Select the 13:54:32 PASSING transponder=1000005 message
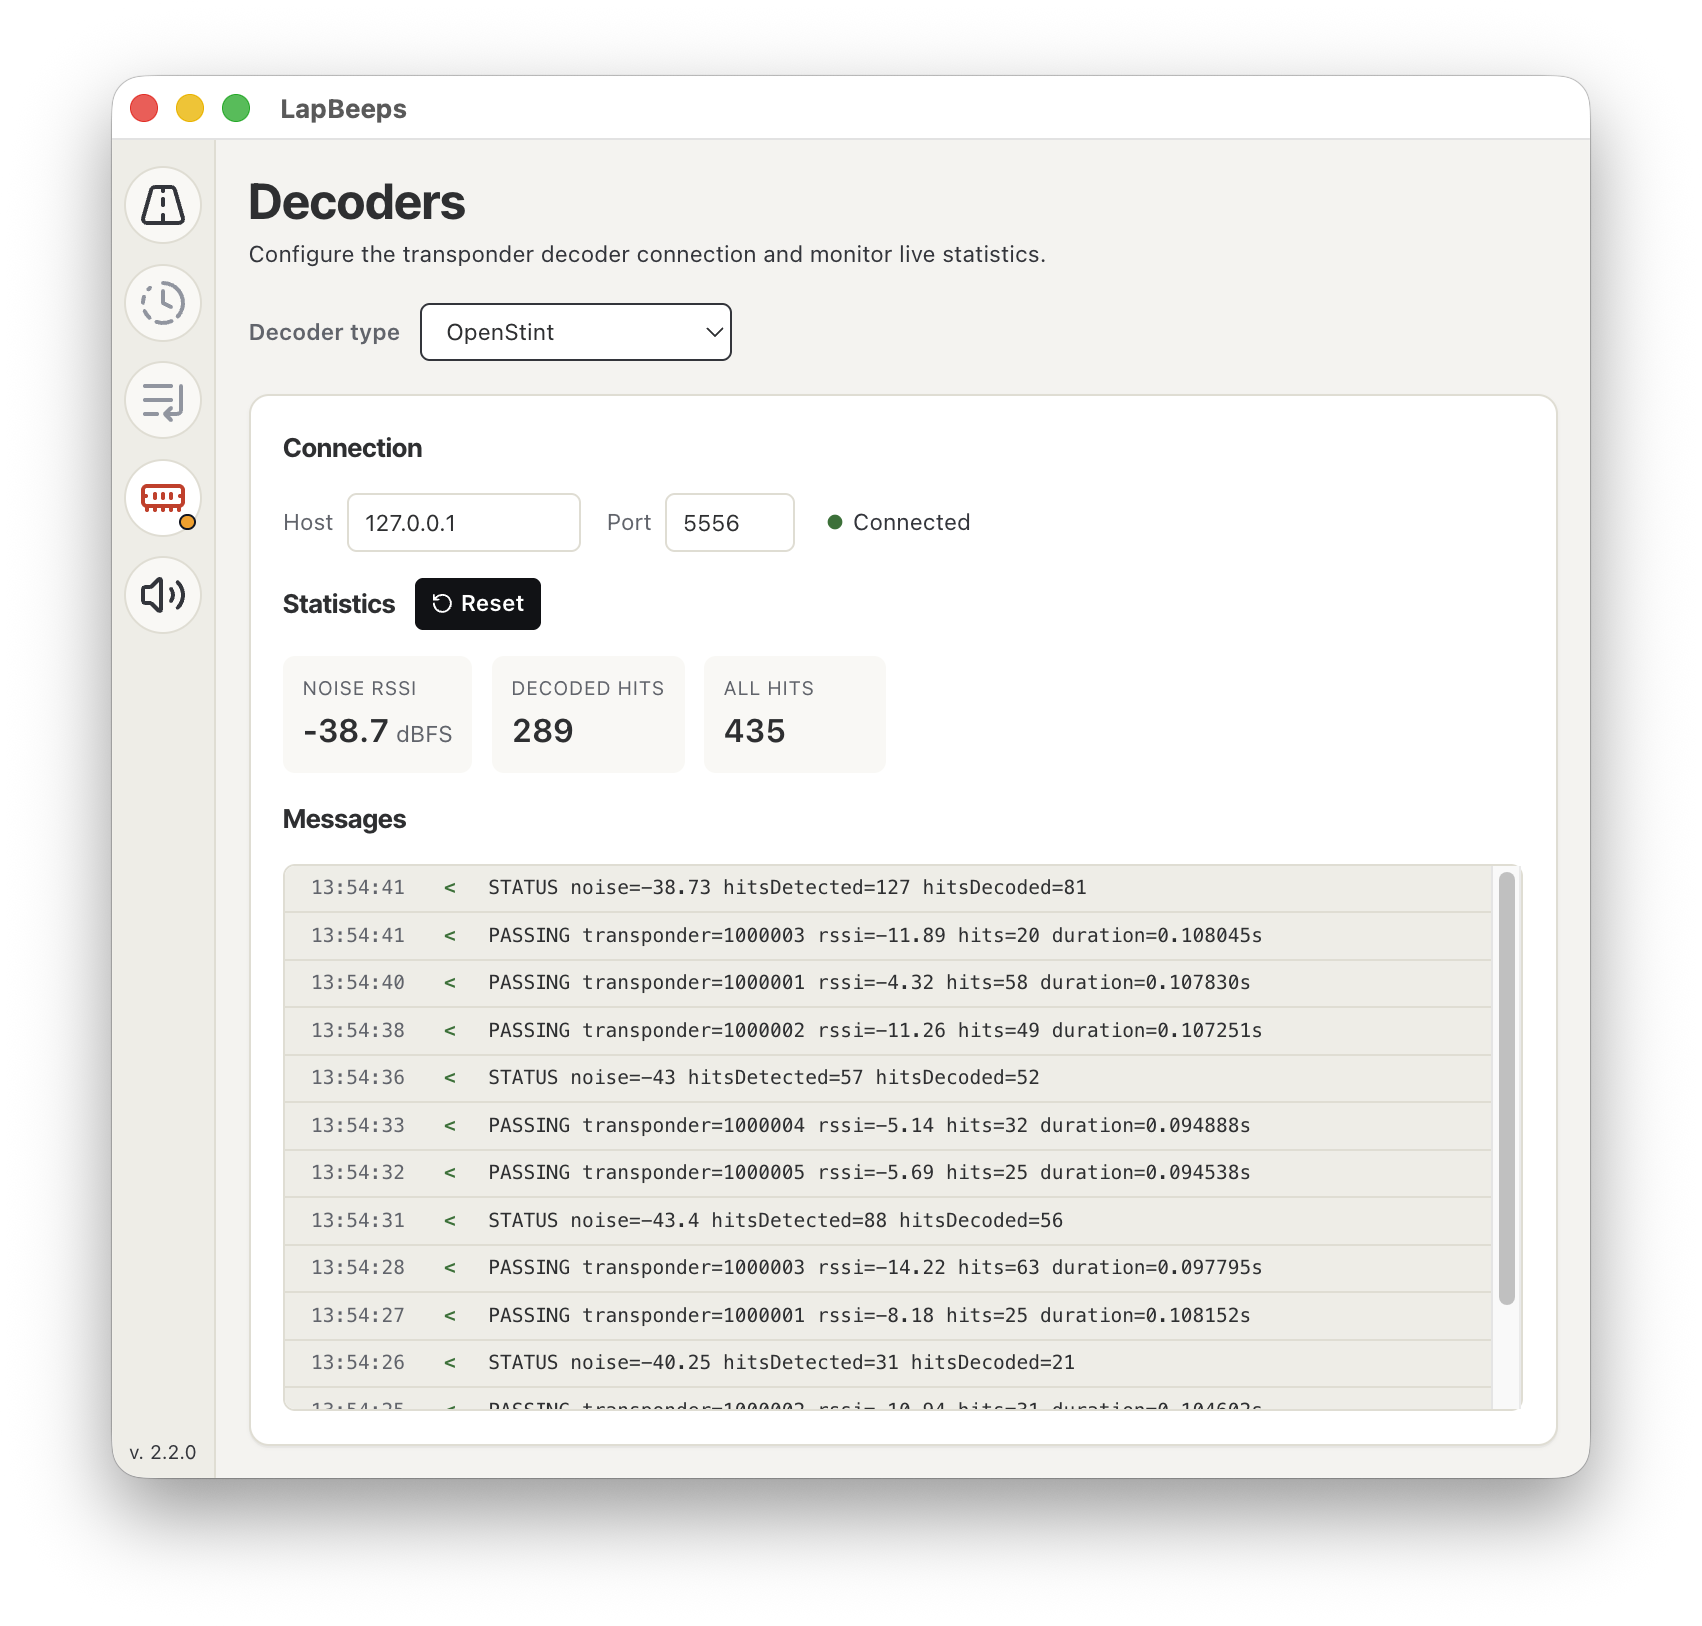Image resolution: width=1702 pixels, height=1626 pixels. (888, 1173)
